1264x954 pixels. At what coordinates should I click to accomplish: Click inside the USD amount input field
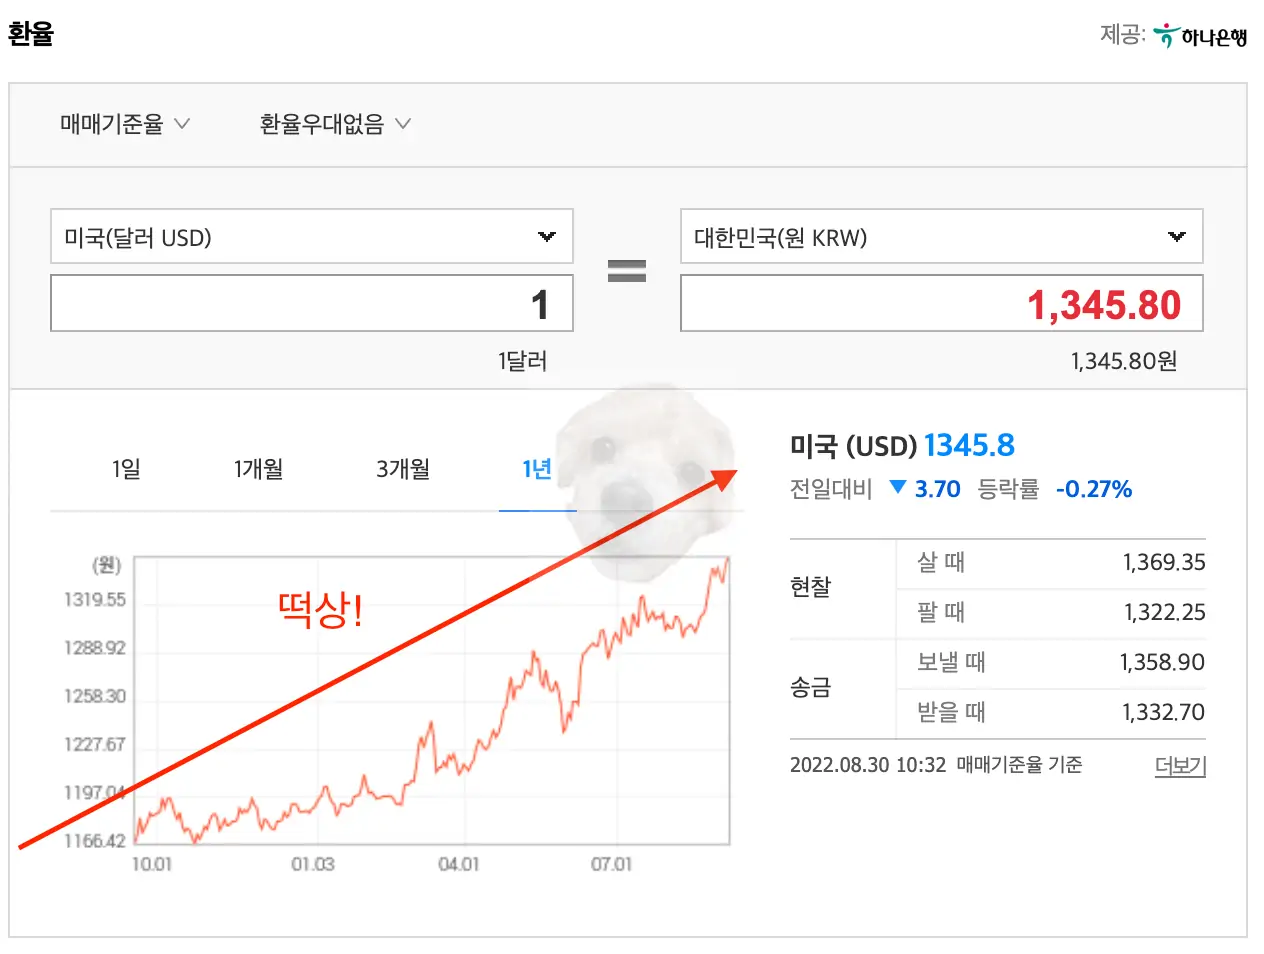tap(311, 303)
